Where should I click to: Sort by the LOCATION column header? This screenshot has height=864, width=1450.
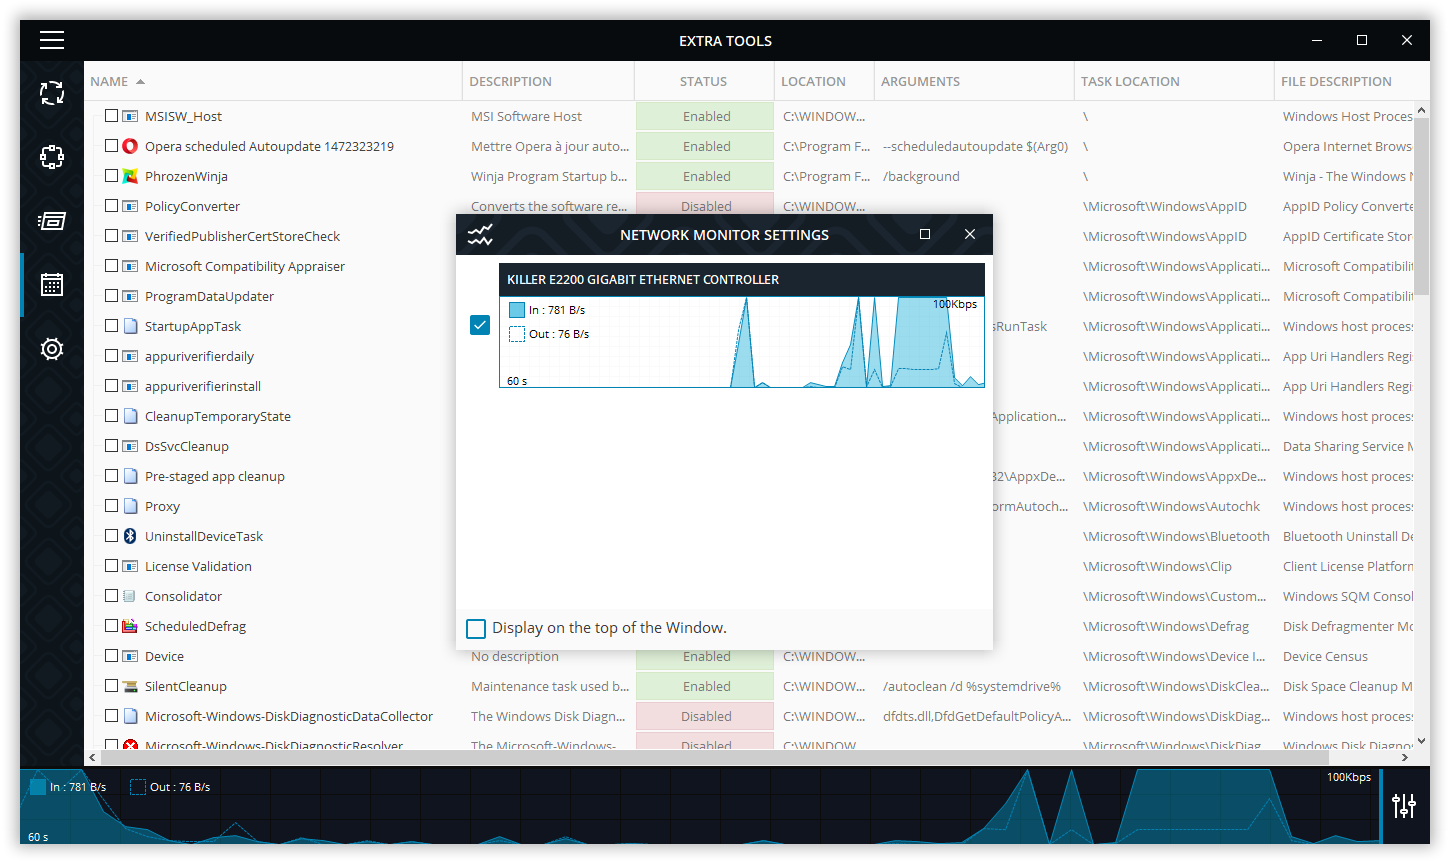pos(813,81)
